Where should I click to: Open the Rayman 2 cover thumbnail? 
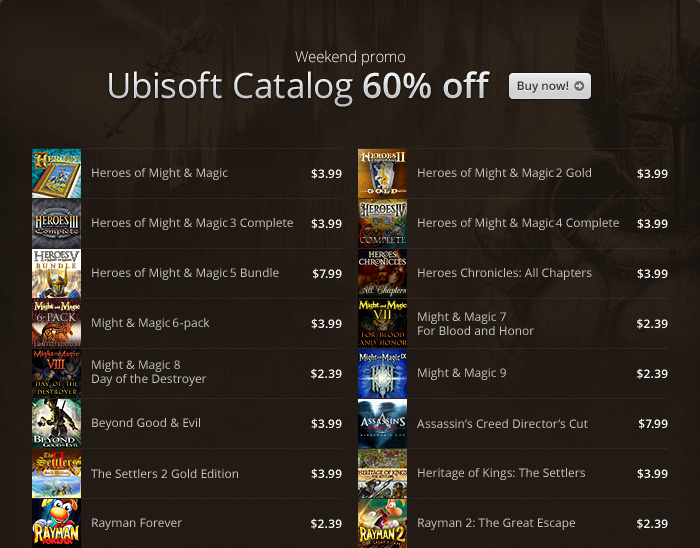tap(383, 523)
